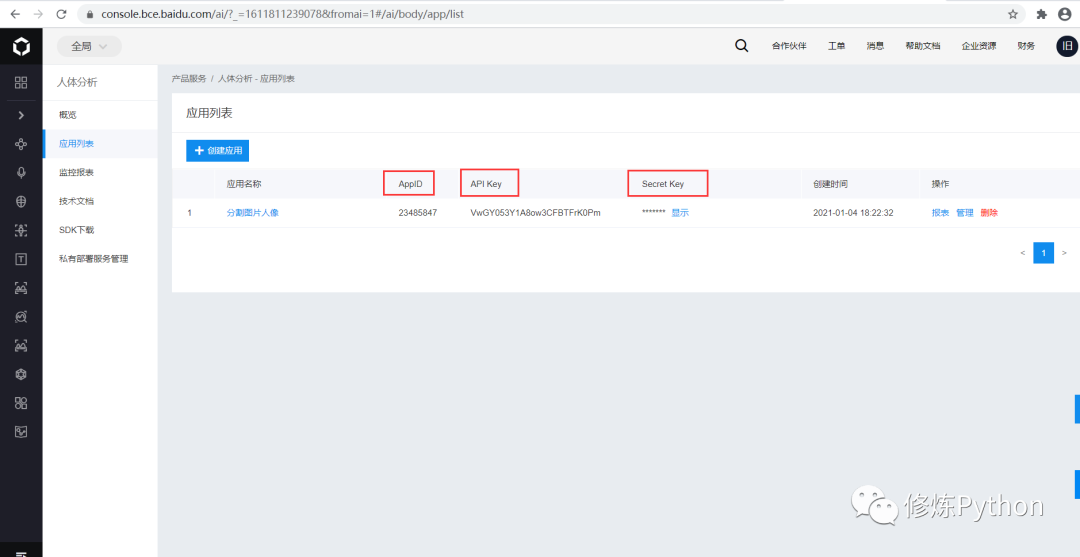The image size is (1080, 557).
Task: Open the user avatar account menu
Action: (x=1067, y=46)
